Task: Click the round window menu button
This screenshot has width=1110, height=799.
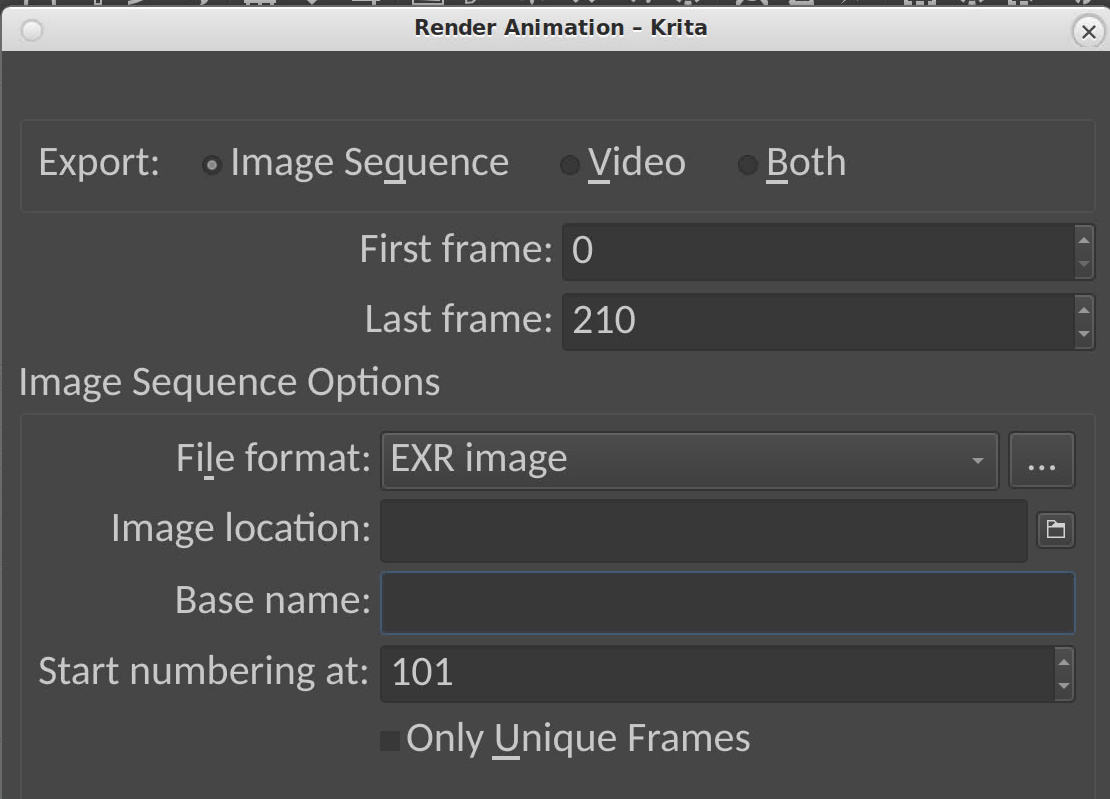Action: pos(32,31)
